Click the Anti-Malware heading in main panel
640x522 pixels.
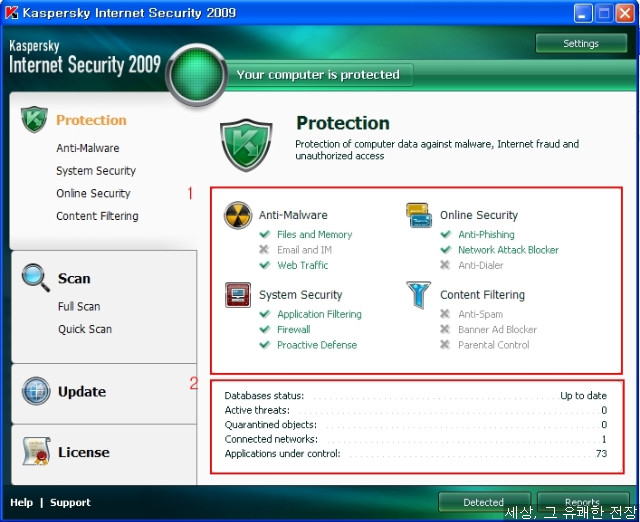point(293,215)
